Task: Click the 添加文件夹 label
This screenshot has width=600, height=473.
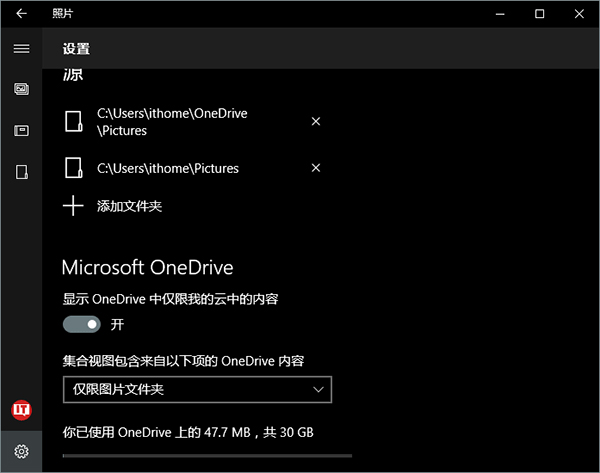Action: [x=129, y=206]
